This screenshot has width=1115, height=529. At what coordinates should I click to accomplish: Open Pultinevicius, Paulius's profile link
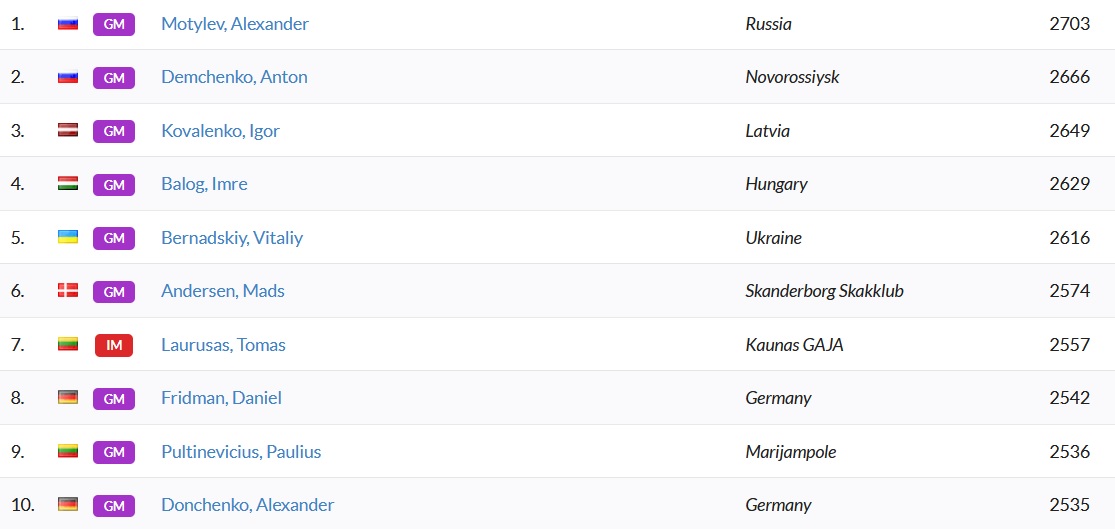coord(241,451)
